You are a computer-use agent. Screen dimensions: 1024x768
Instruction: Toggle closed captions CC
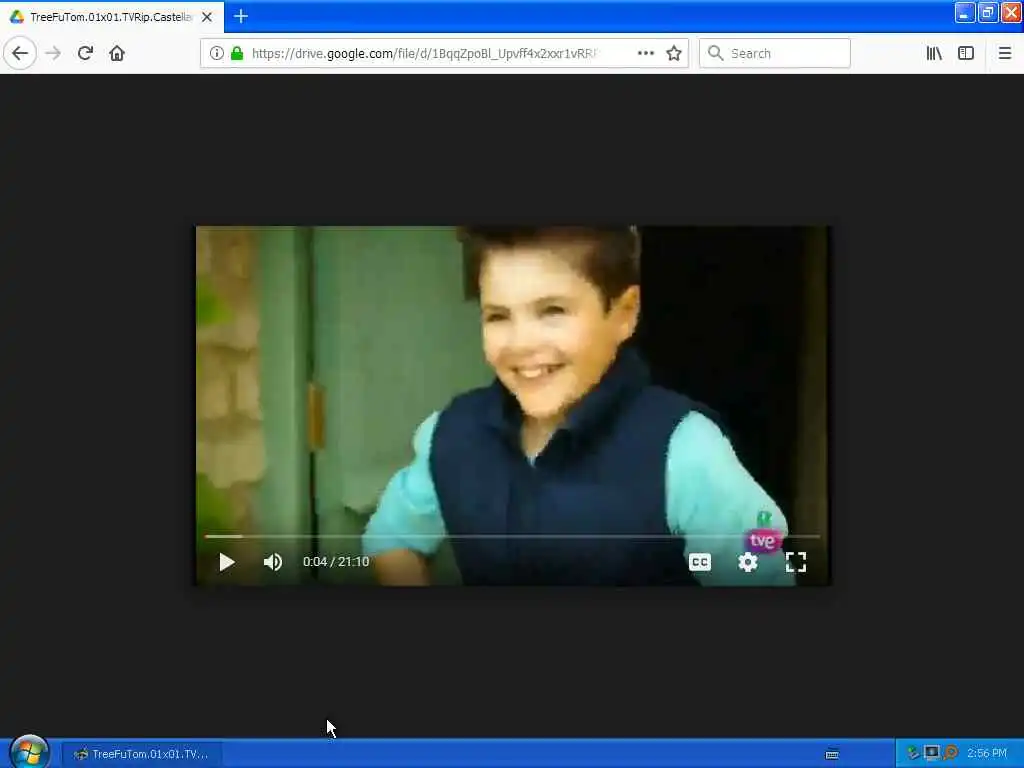[x=699, y=562]
